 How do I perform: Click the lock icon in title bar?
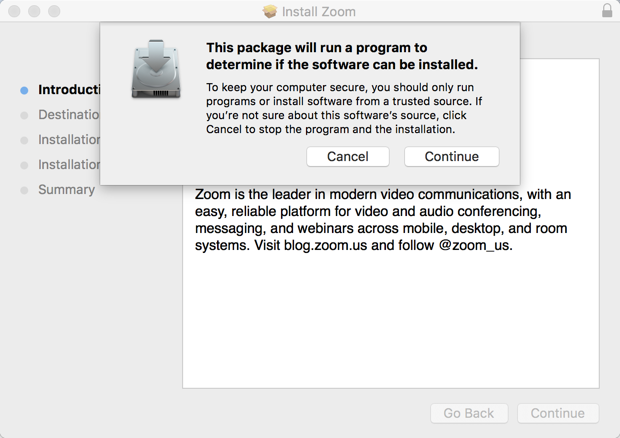click(x=607, y=11)
